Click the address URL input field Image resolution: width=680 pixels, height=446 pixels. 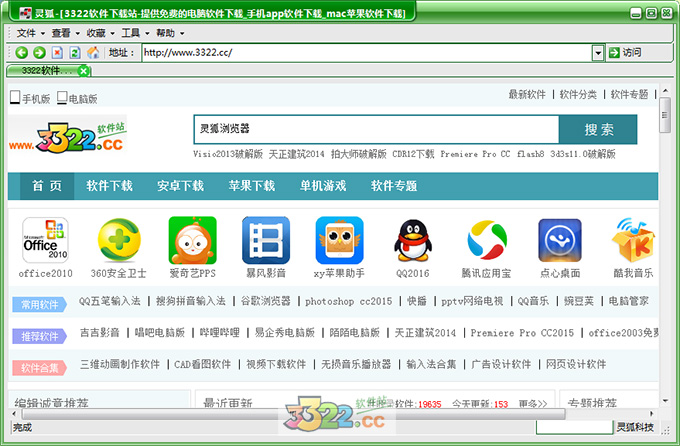coord(367,53)
